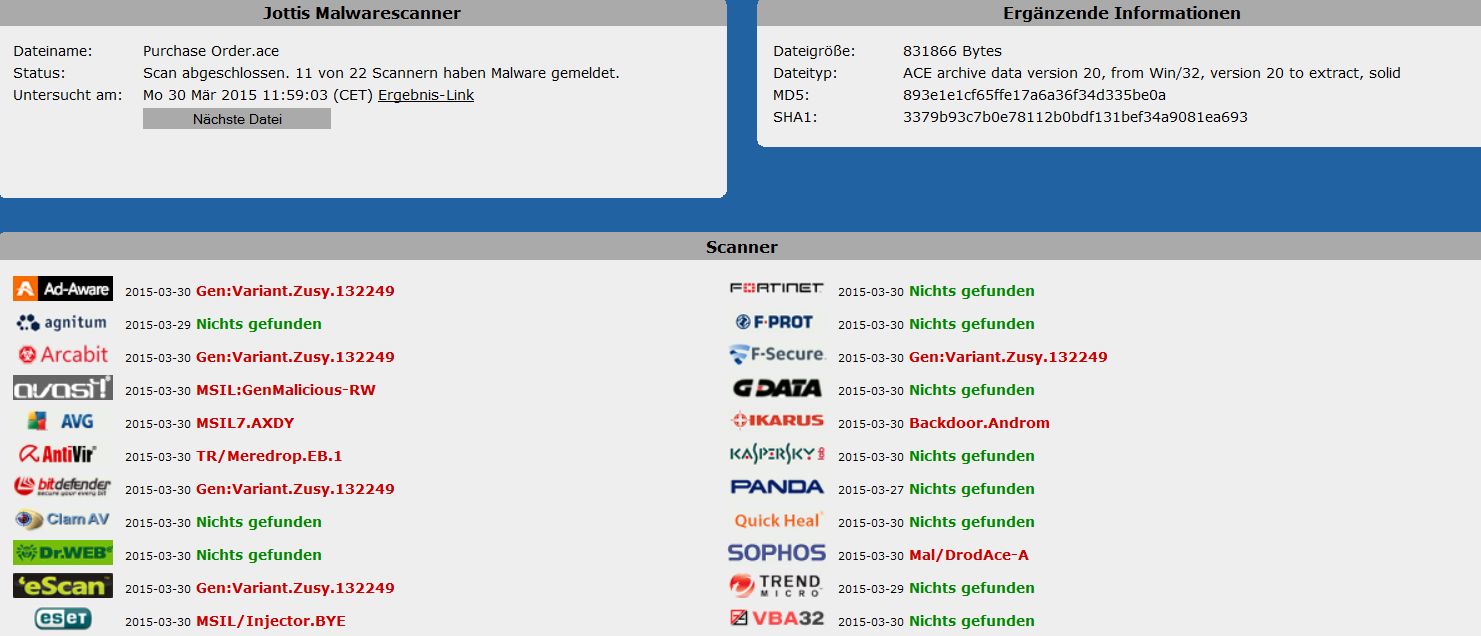This screenshot has height=636, width=1481.
Task: Click the ClamAV scanner logo
Action: (63, 520)
